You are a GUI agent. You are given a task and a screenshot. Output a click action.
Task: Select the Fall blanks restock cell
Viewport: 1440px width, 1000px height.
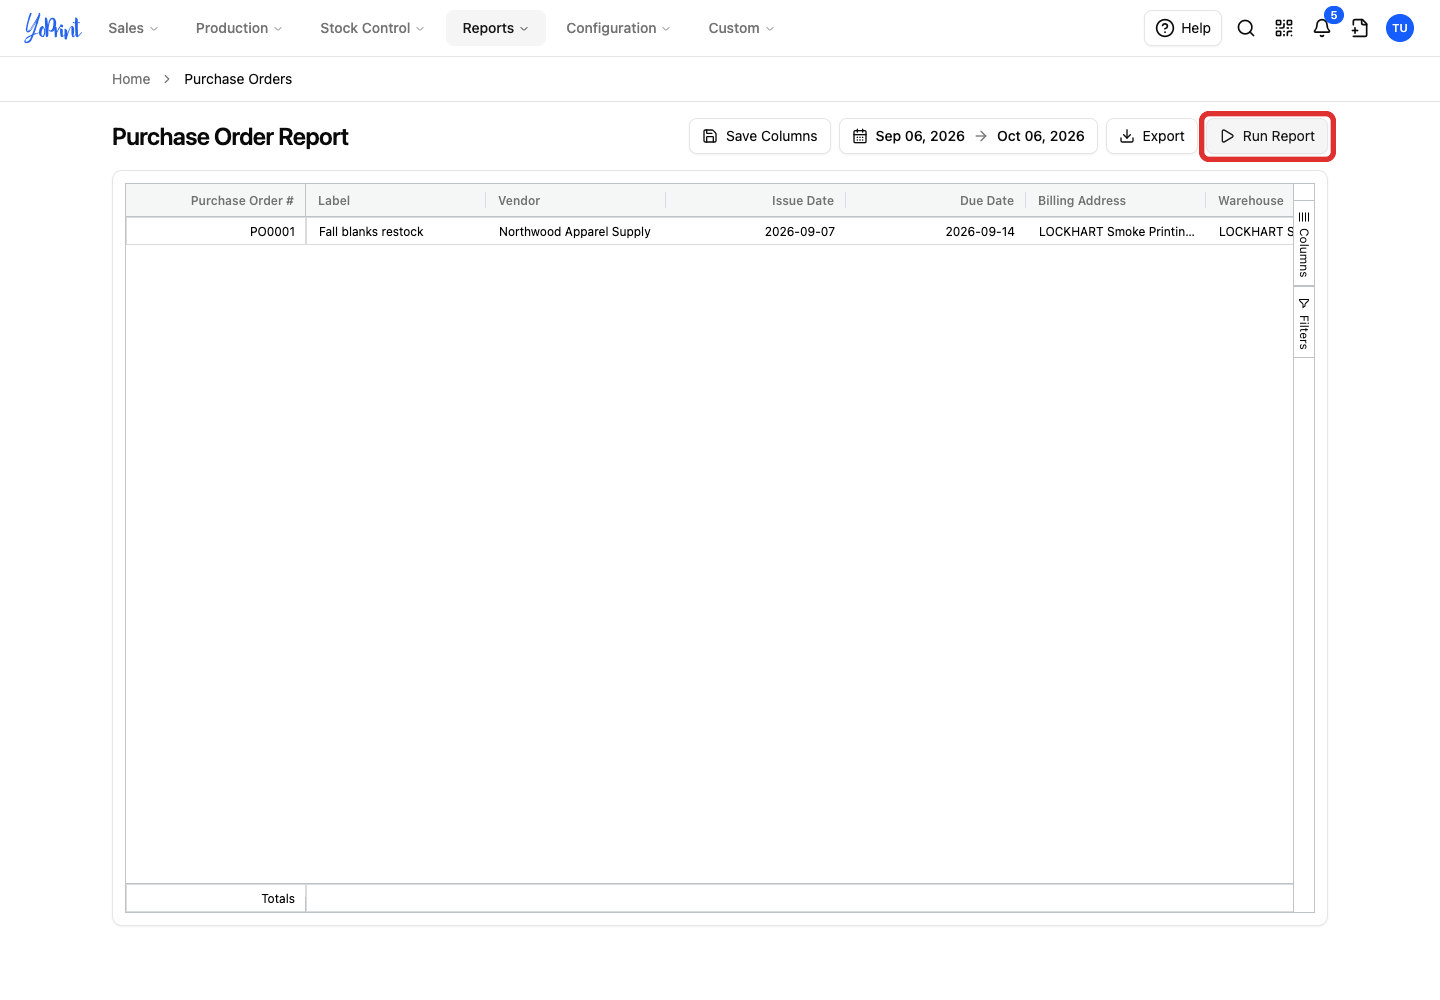coord(396,232)
